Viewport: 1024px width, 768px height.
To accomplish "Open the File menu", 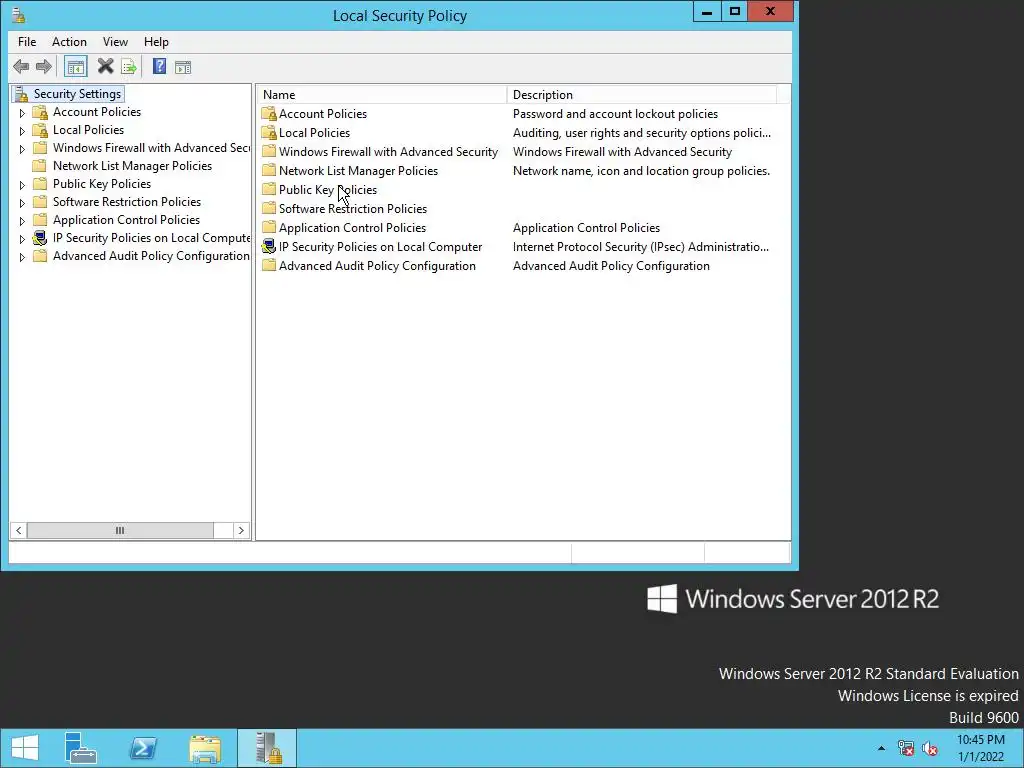I will 27,42.
